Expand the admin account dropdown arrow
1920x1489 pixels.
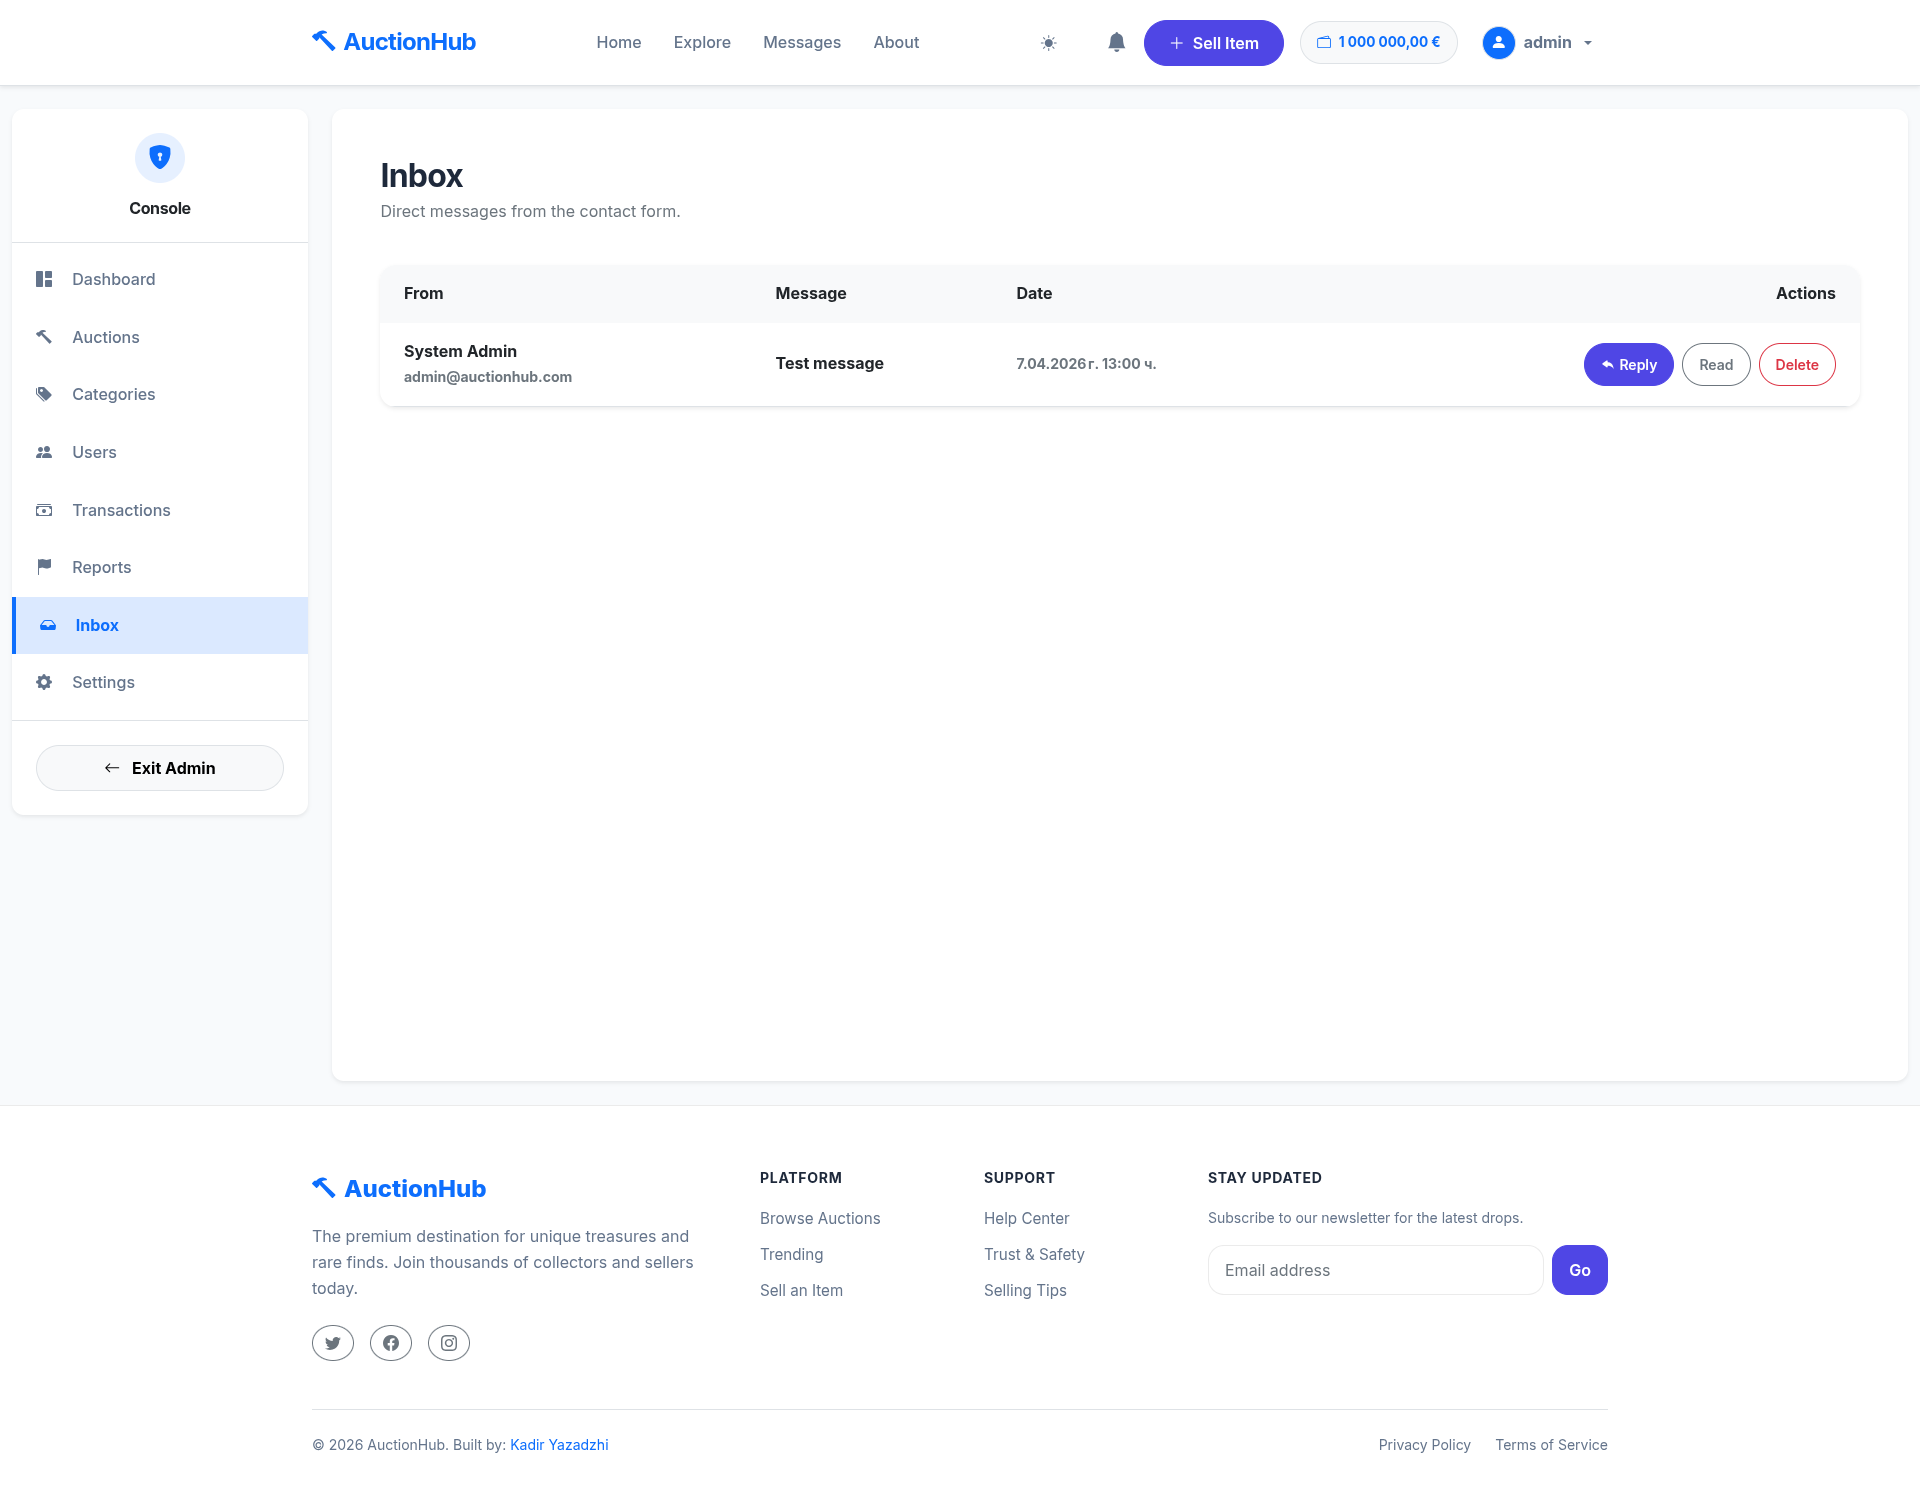pos(1588,43)
